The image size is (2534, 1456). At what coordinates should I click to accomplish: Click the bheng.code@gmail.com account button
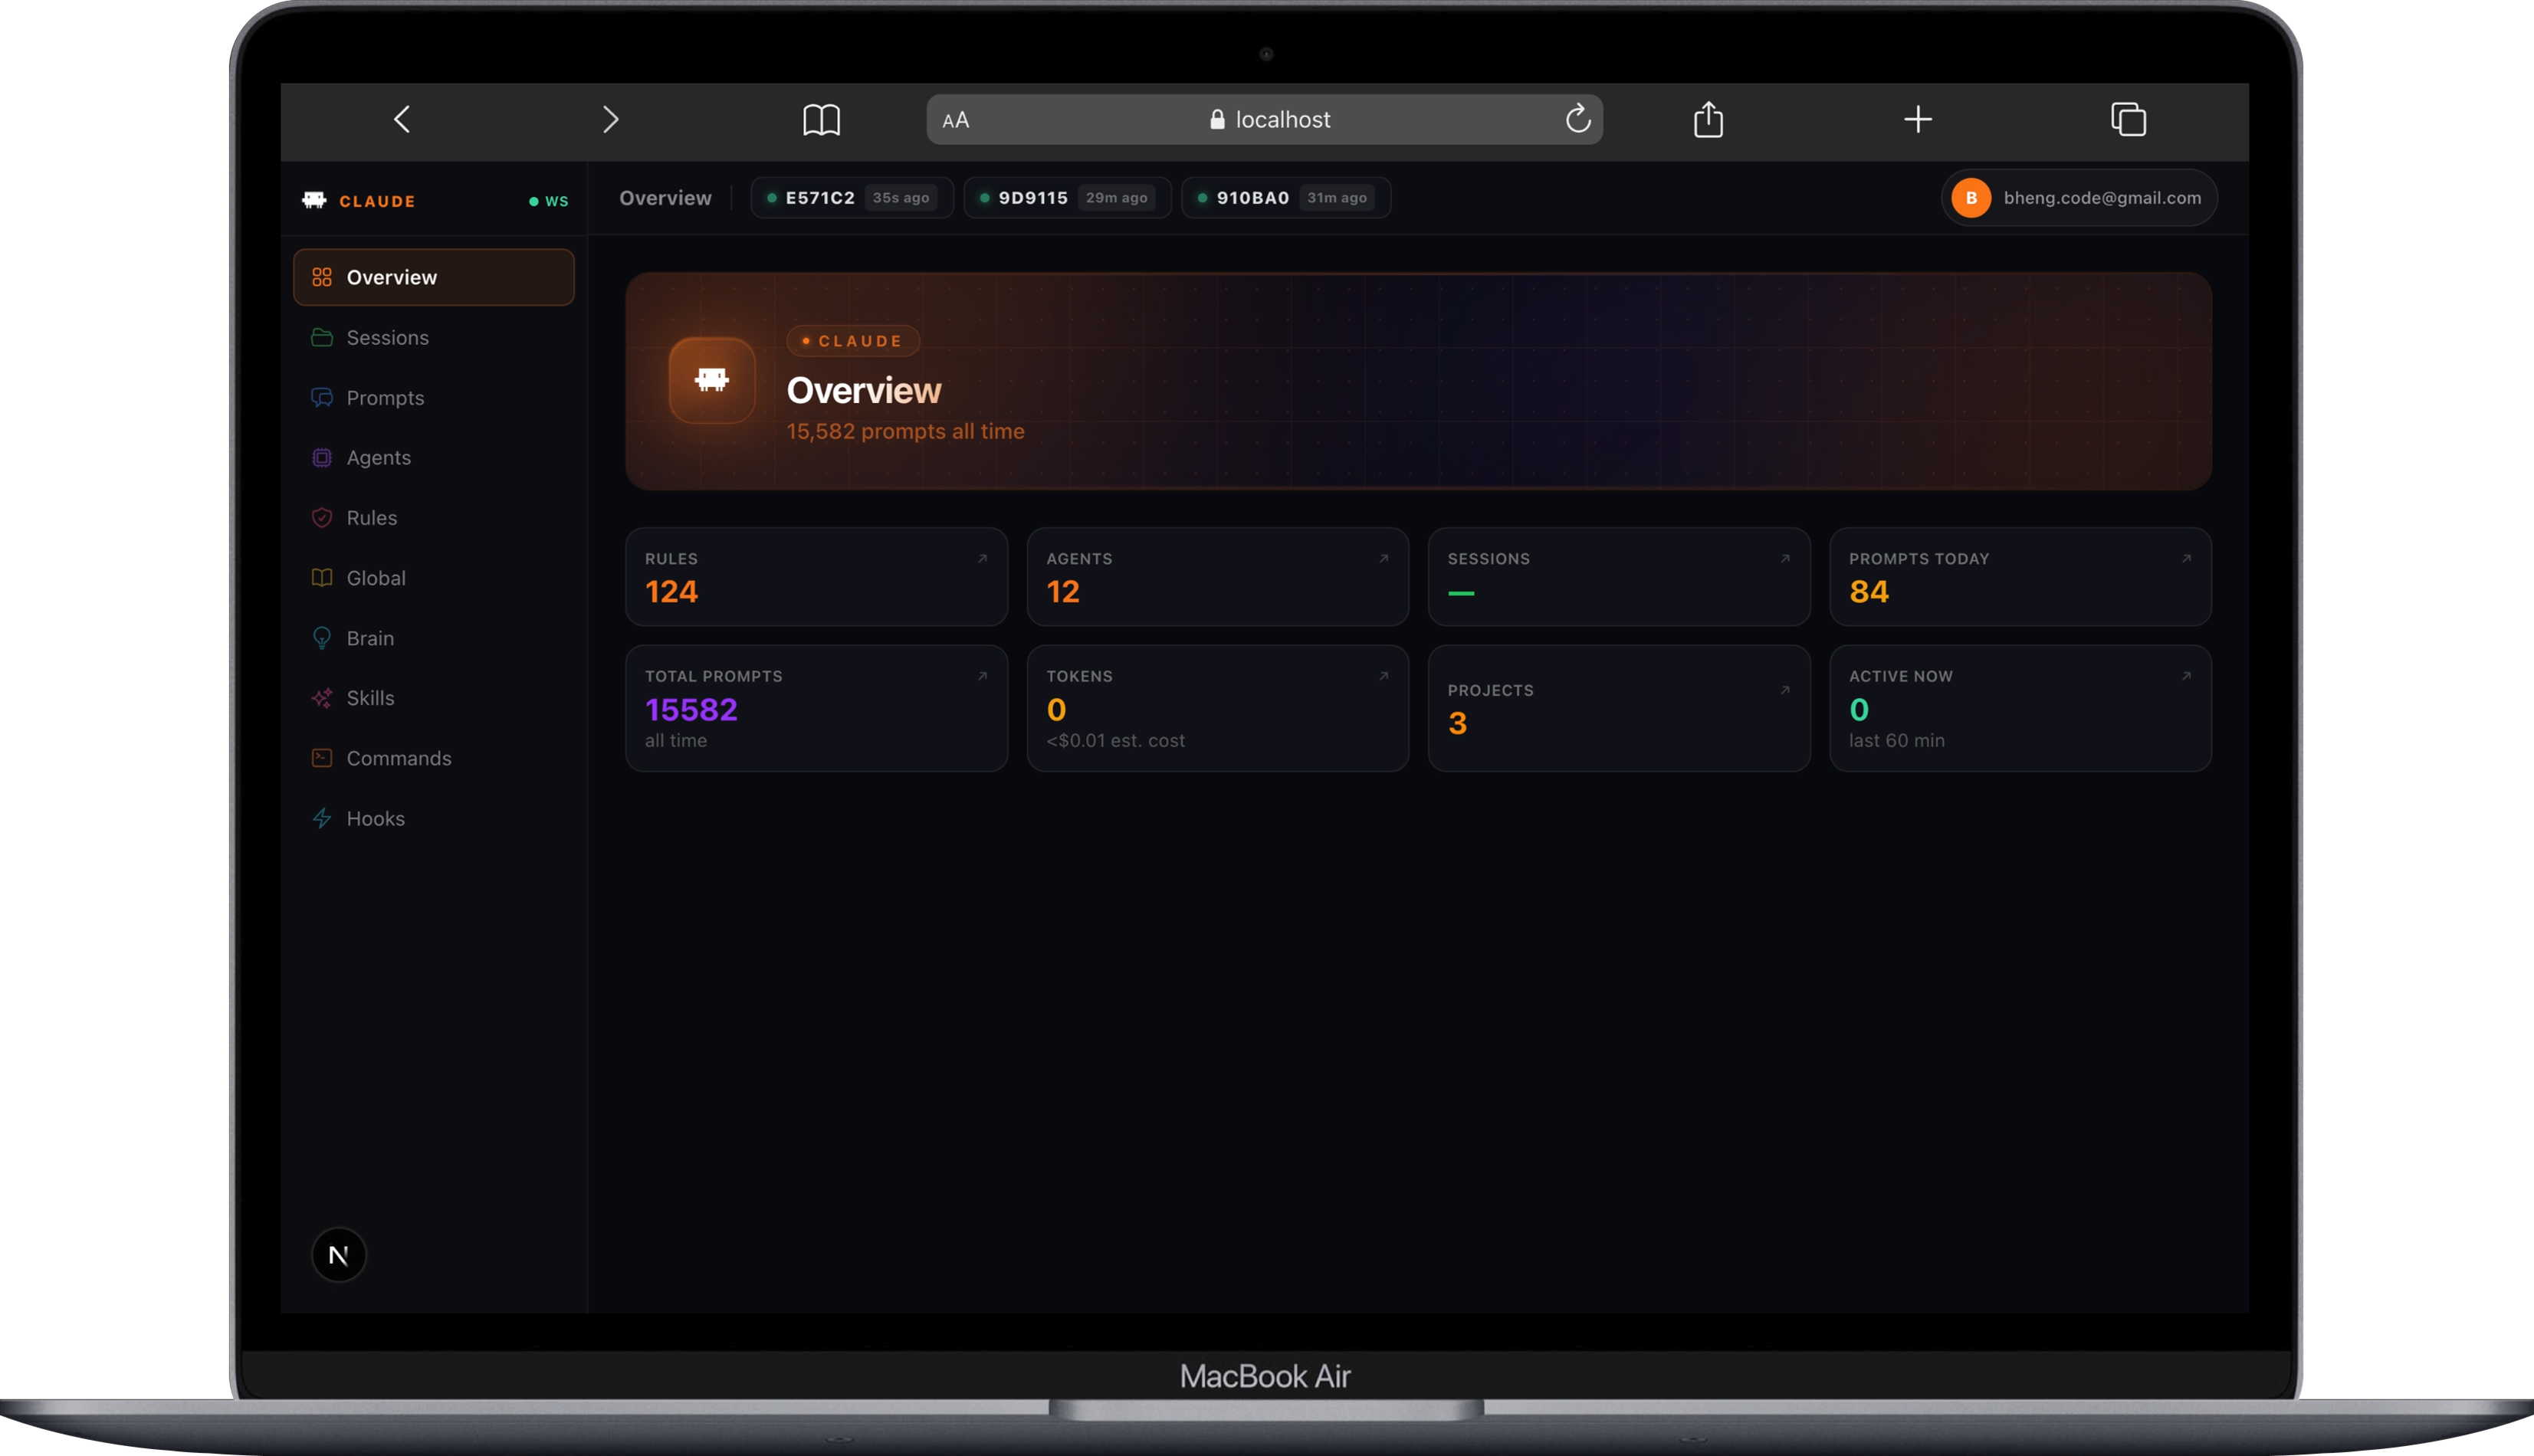pos(2078,198)
